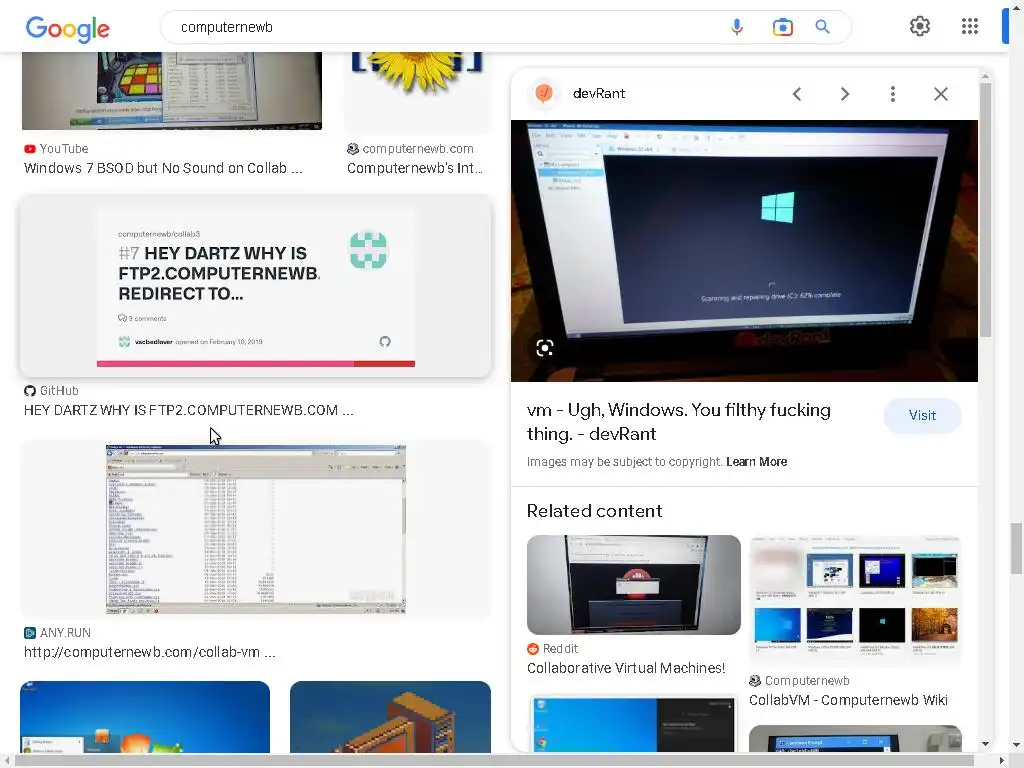
Task: Click the preview panel scroll-down arrow
Action: [985, 743]
